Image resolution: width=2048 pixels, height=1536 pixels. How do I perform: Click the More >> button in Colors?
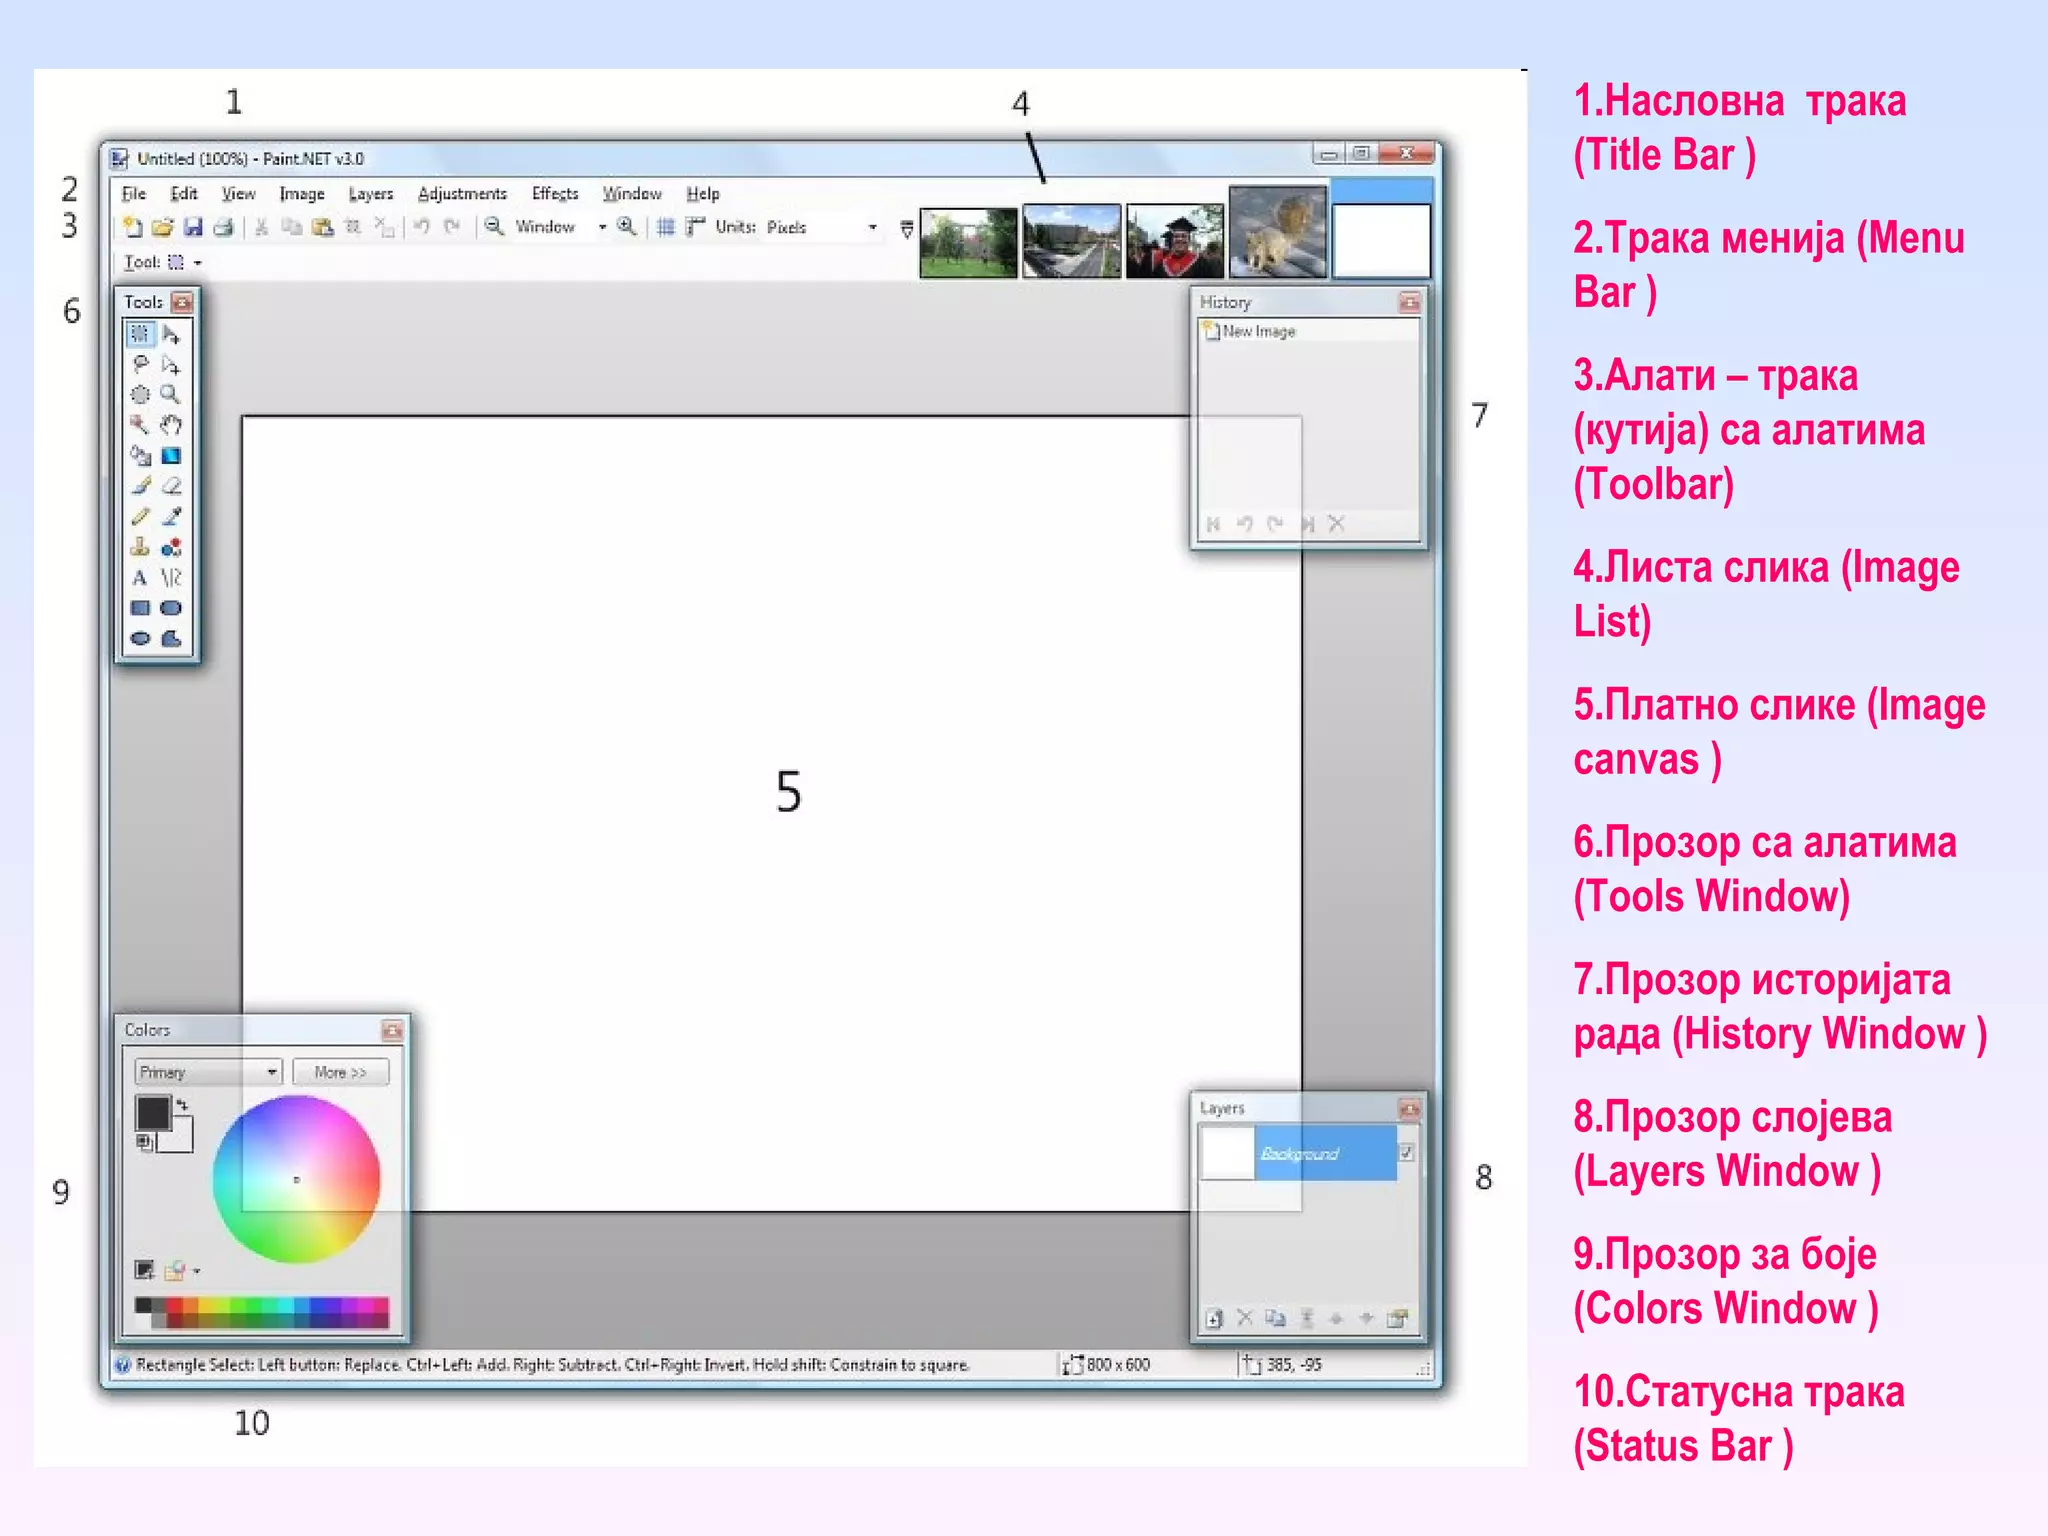(x=340, y=1072)
